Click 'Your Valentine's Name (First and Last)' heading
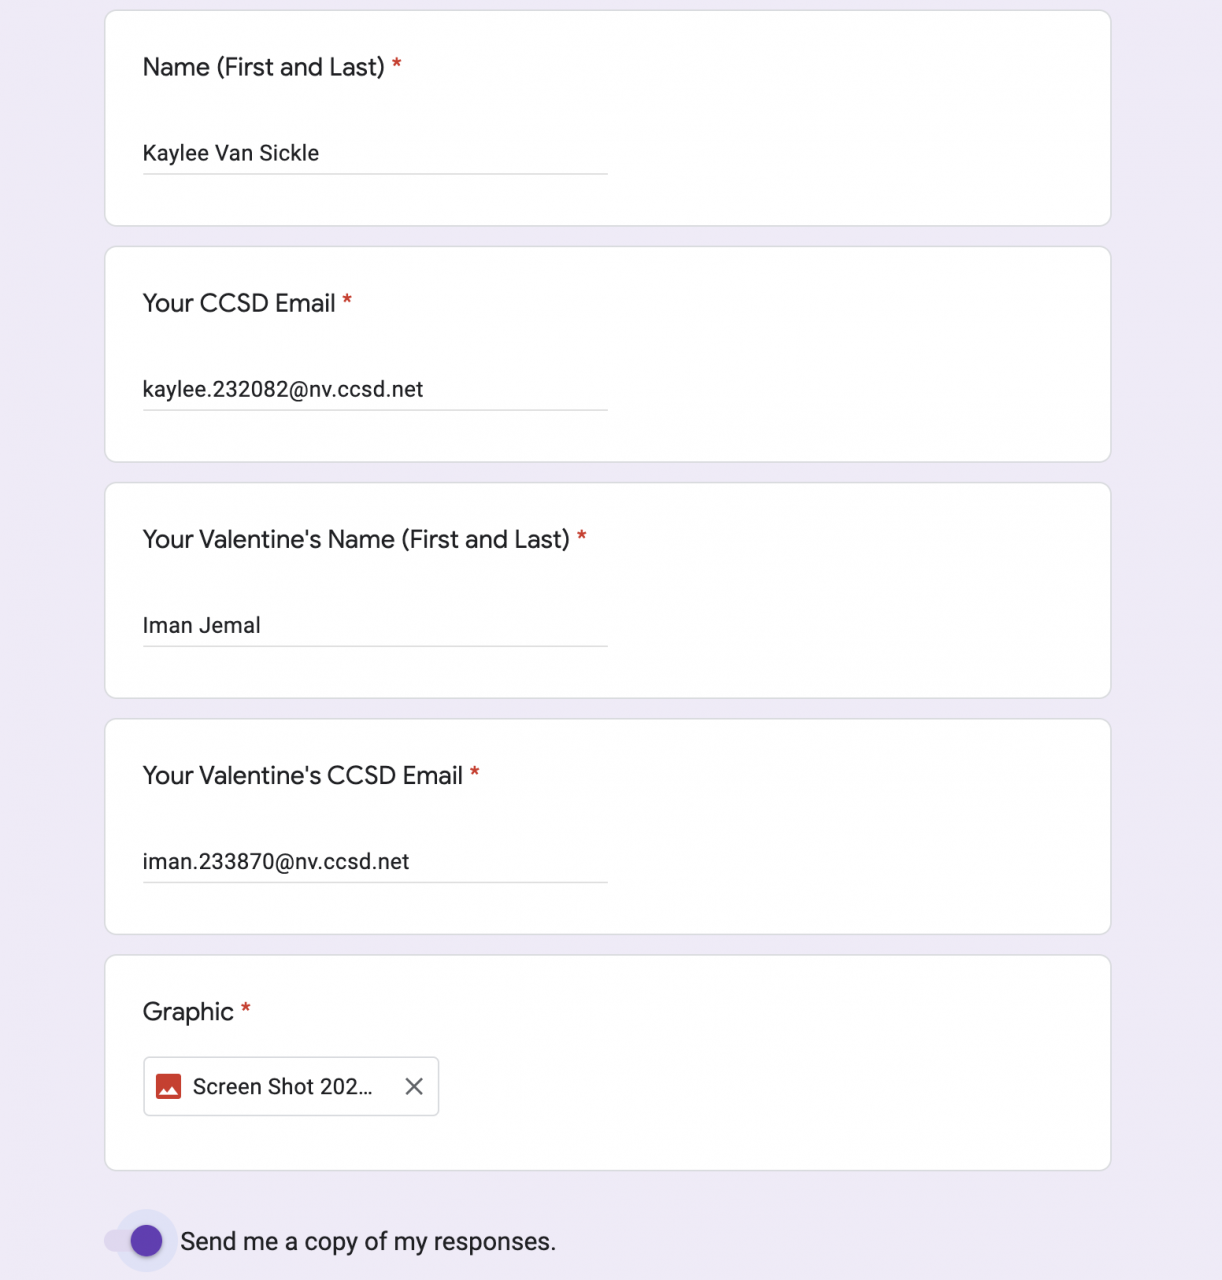 coord(356,539)
